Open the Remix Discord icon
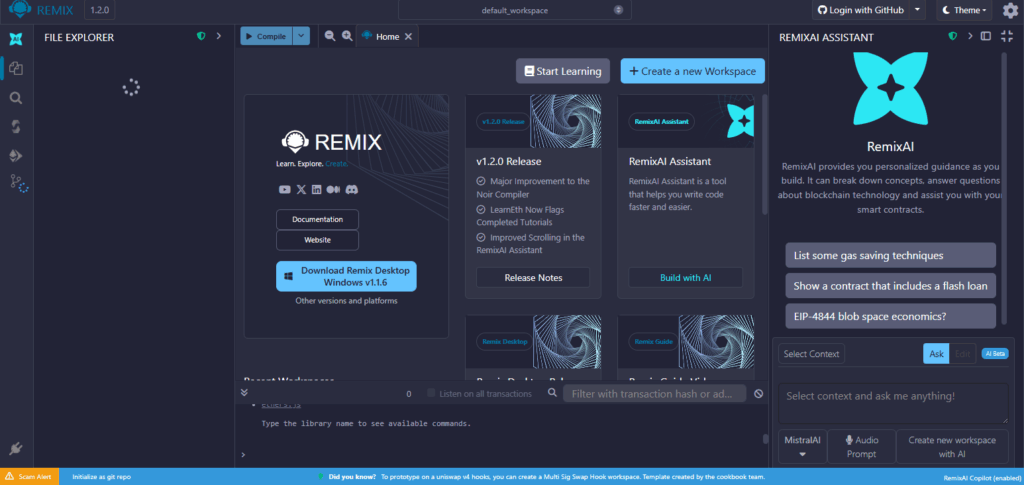 pos(351,189)
